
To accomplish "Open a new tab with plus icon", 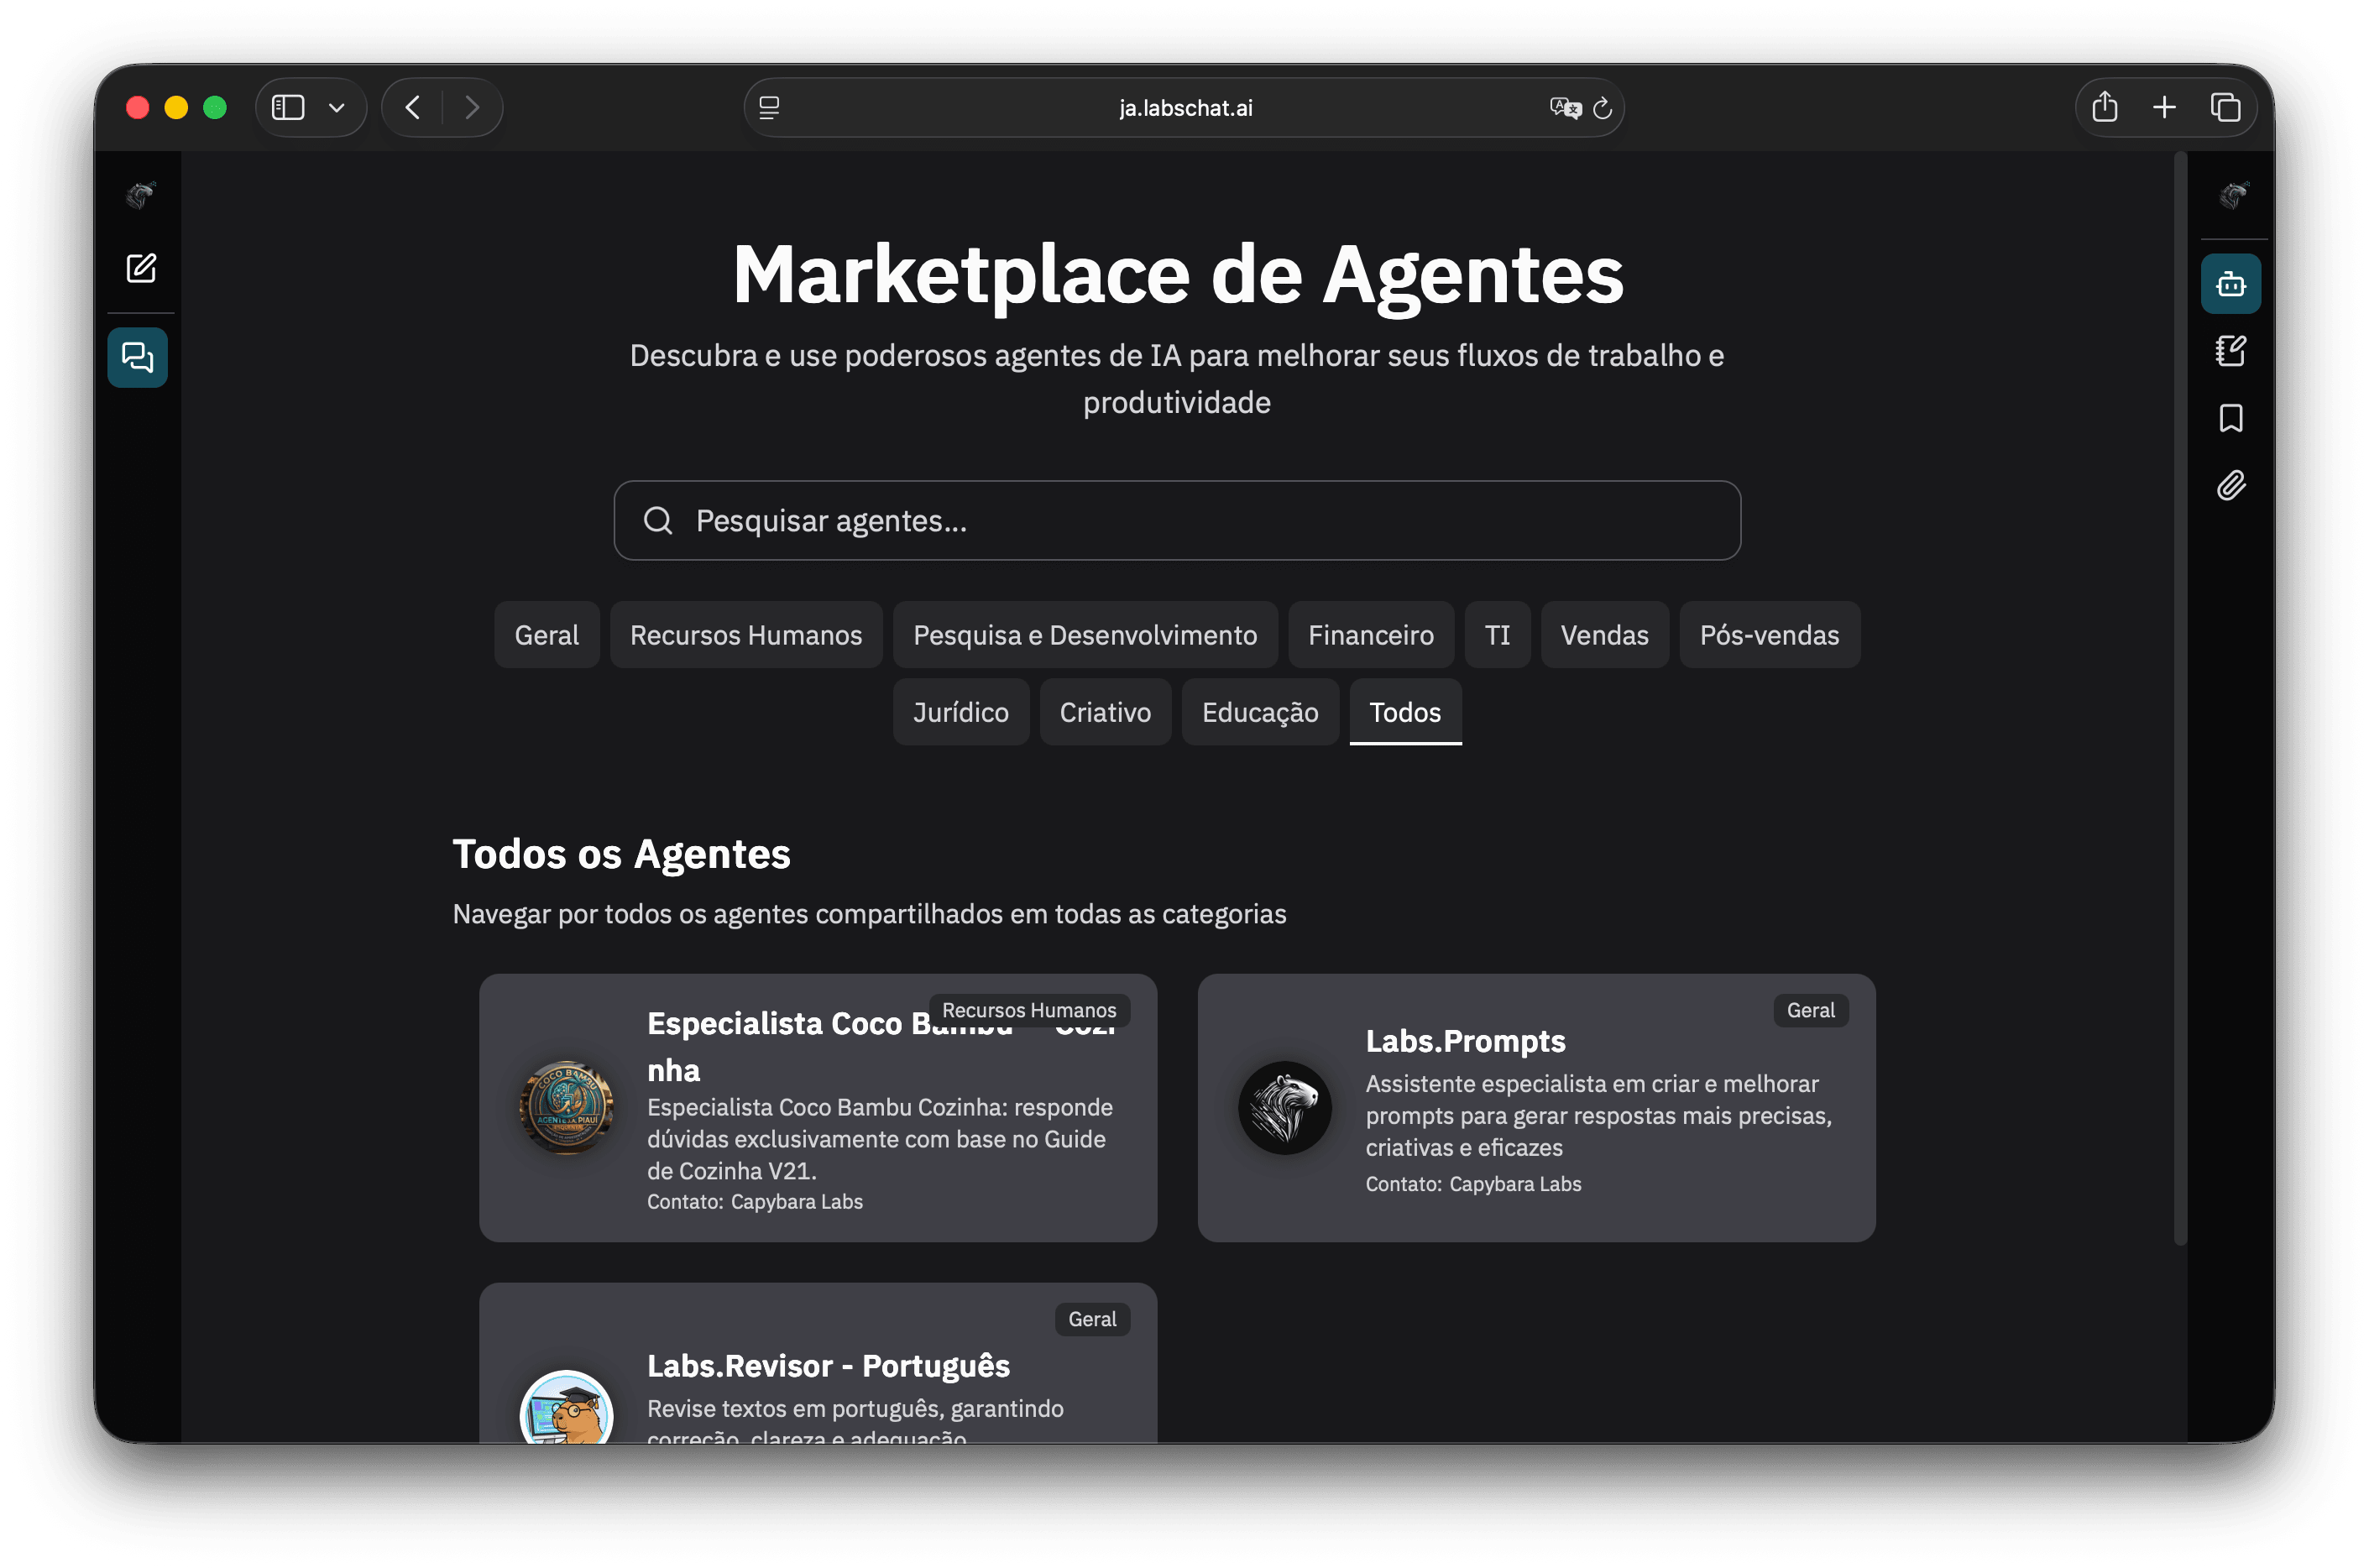I will pyautogui.click(x=2164, y=107).
